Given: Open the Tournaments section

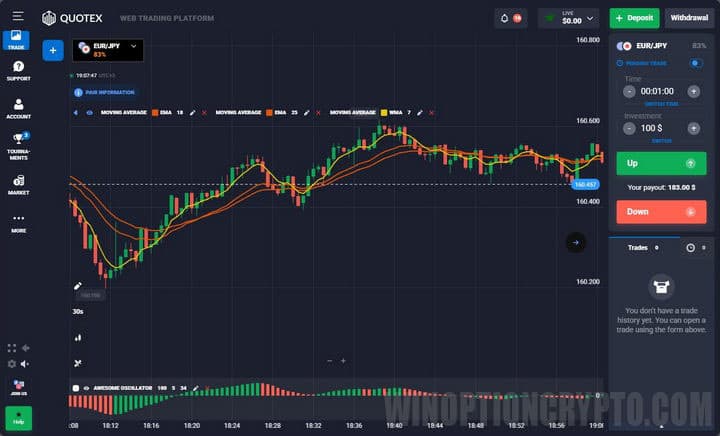Looking at the screenshot, I should coord(18,146).
